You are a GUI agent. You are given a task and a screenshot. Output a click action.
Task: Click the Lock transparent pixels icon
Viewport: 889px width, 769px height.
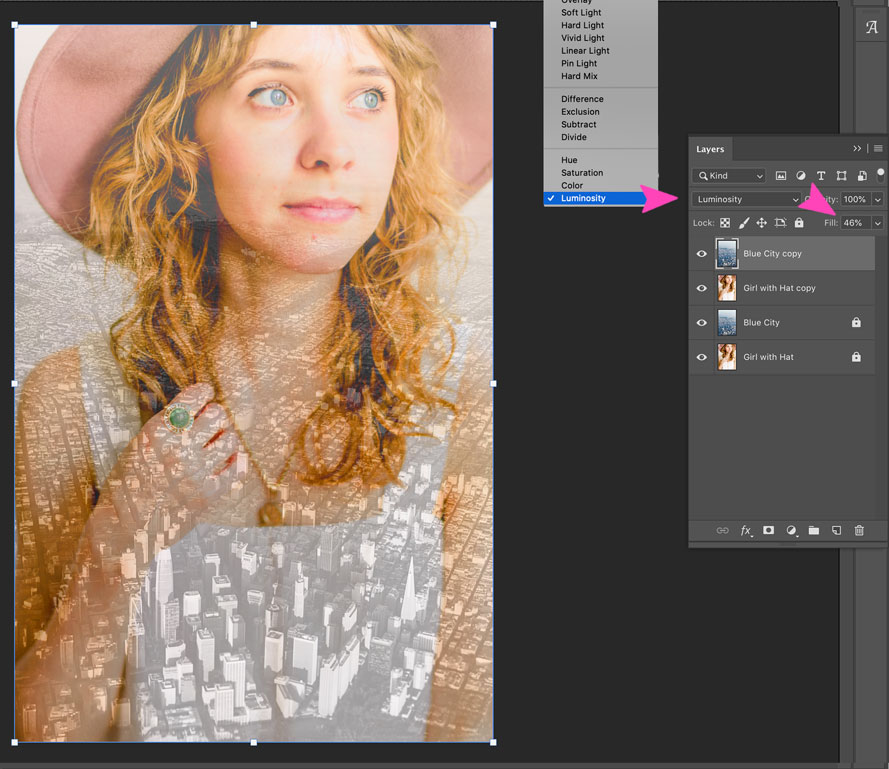coord(725,222)
